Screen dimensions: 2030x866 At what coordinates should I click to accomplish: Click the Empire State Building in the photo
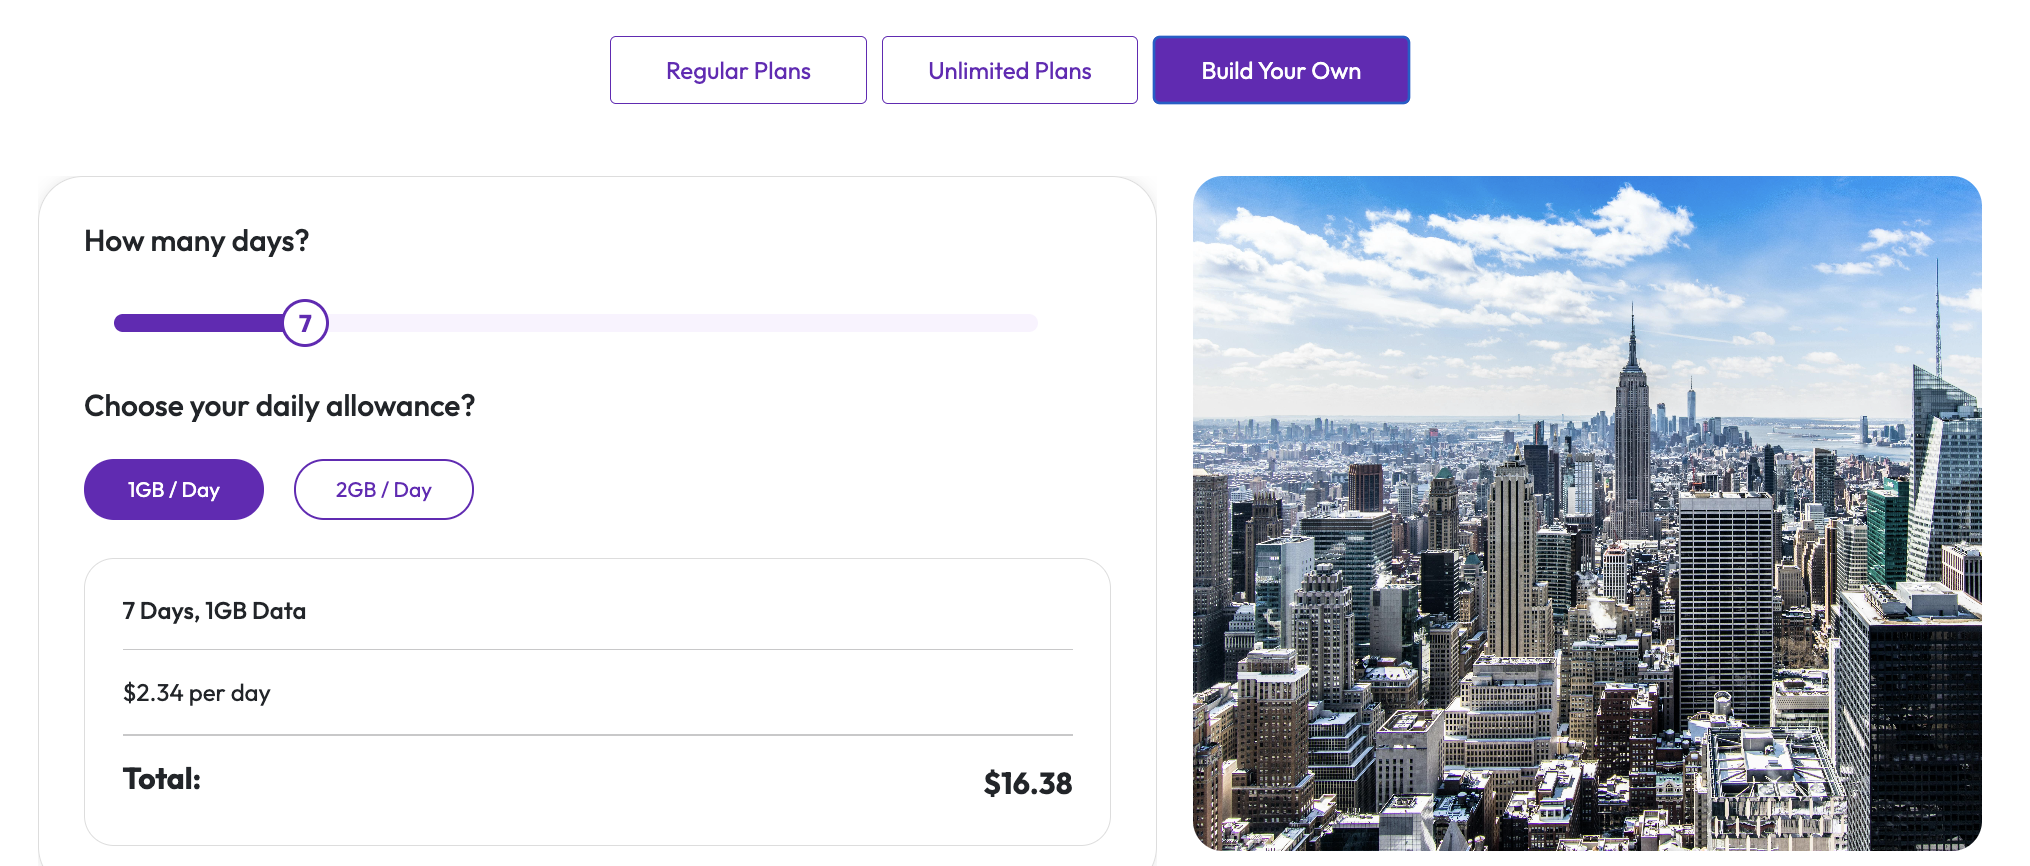pos(1632,420)
